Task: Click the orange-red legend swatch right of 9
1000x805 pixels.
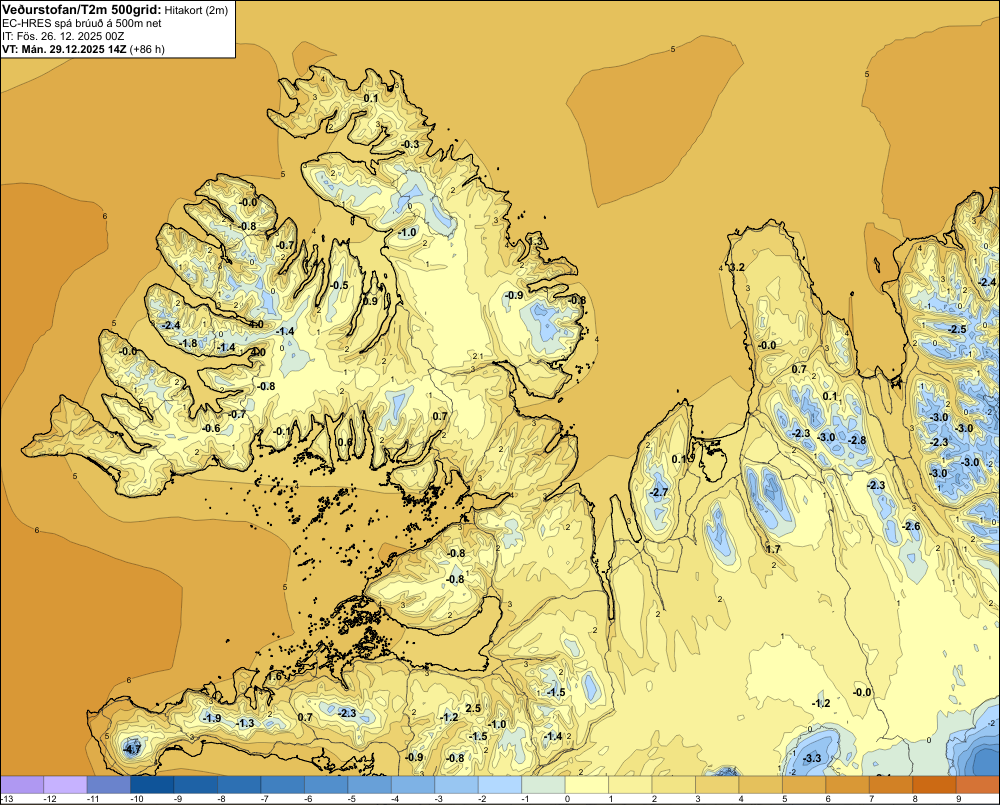Action: (978, 785)
